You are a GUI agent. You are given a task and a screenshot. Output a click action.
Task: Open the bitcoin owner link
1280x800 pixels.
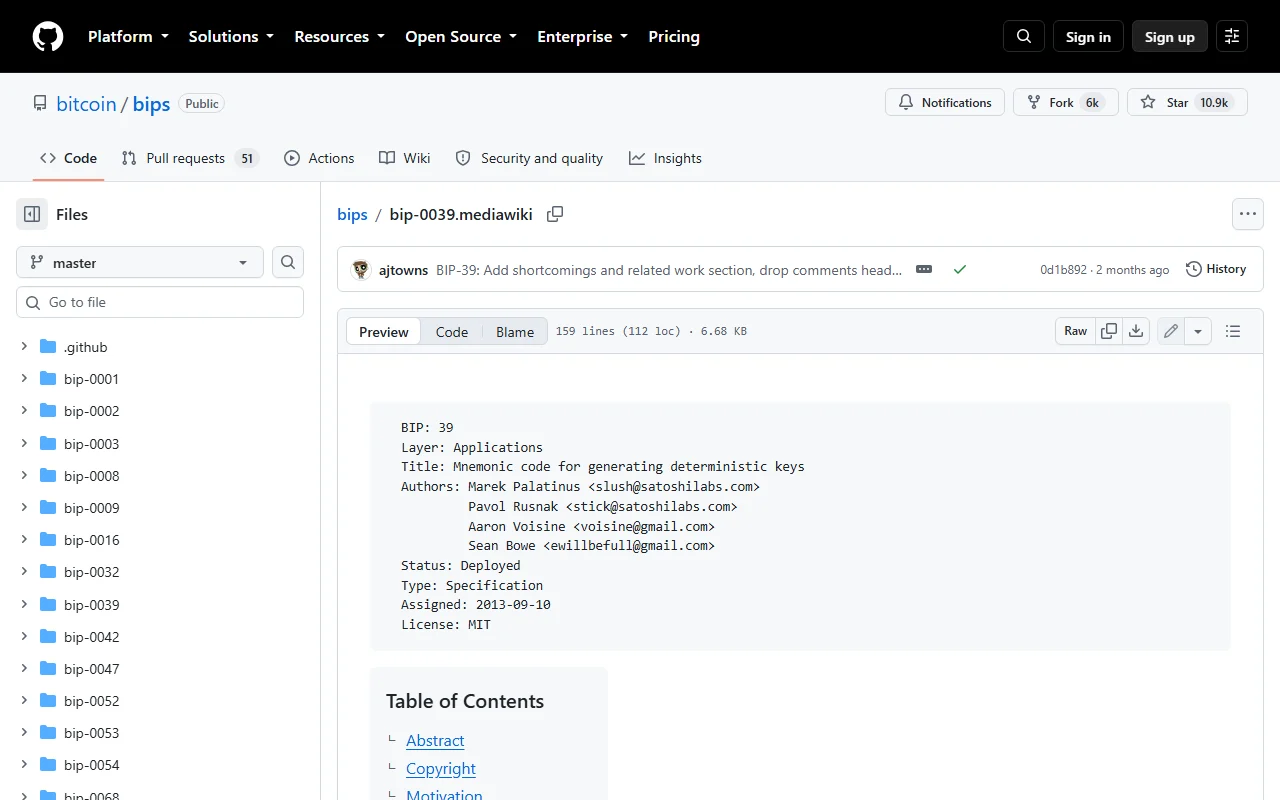pyautogui.click(x=86, y=104)
